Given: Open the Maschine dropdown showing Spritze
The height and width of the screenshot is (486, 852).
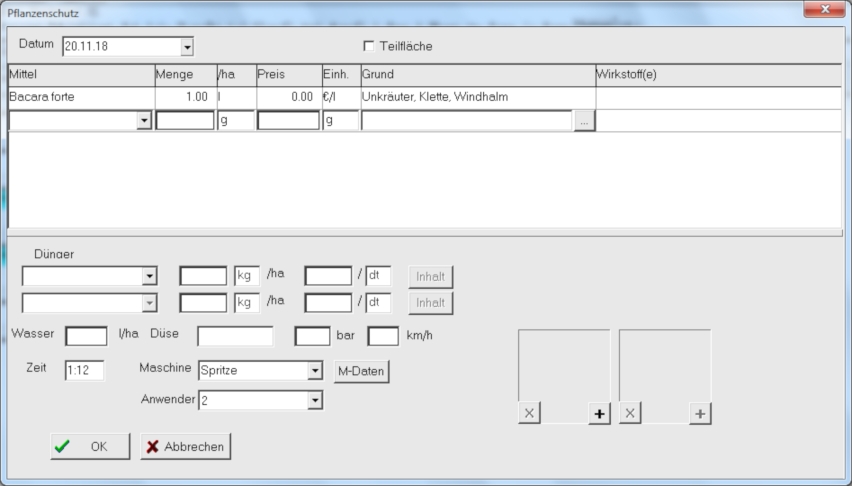Looking at the screenshot, I should (x=315, y=370).
